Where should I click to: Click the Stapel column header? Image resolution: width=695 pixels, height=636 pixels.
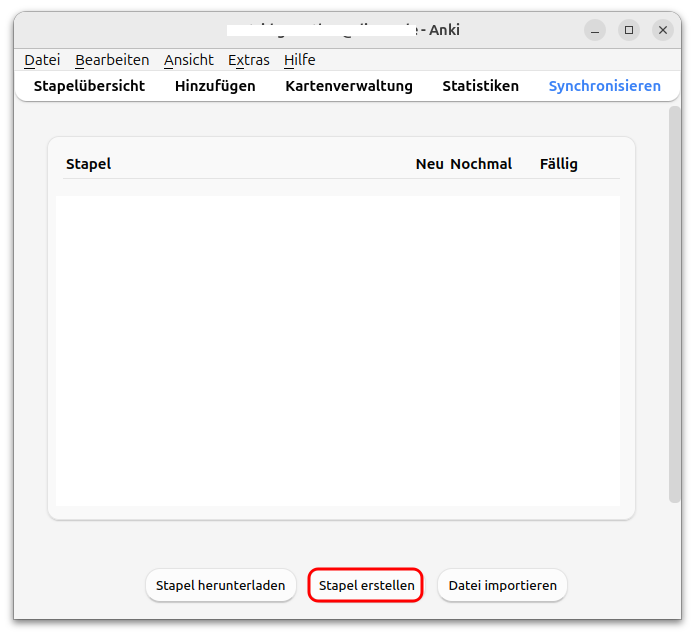[88, 164]
